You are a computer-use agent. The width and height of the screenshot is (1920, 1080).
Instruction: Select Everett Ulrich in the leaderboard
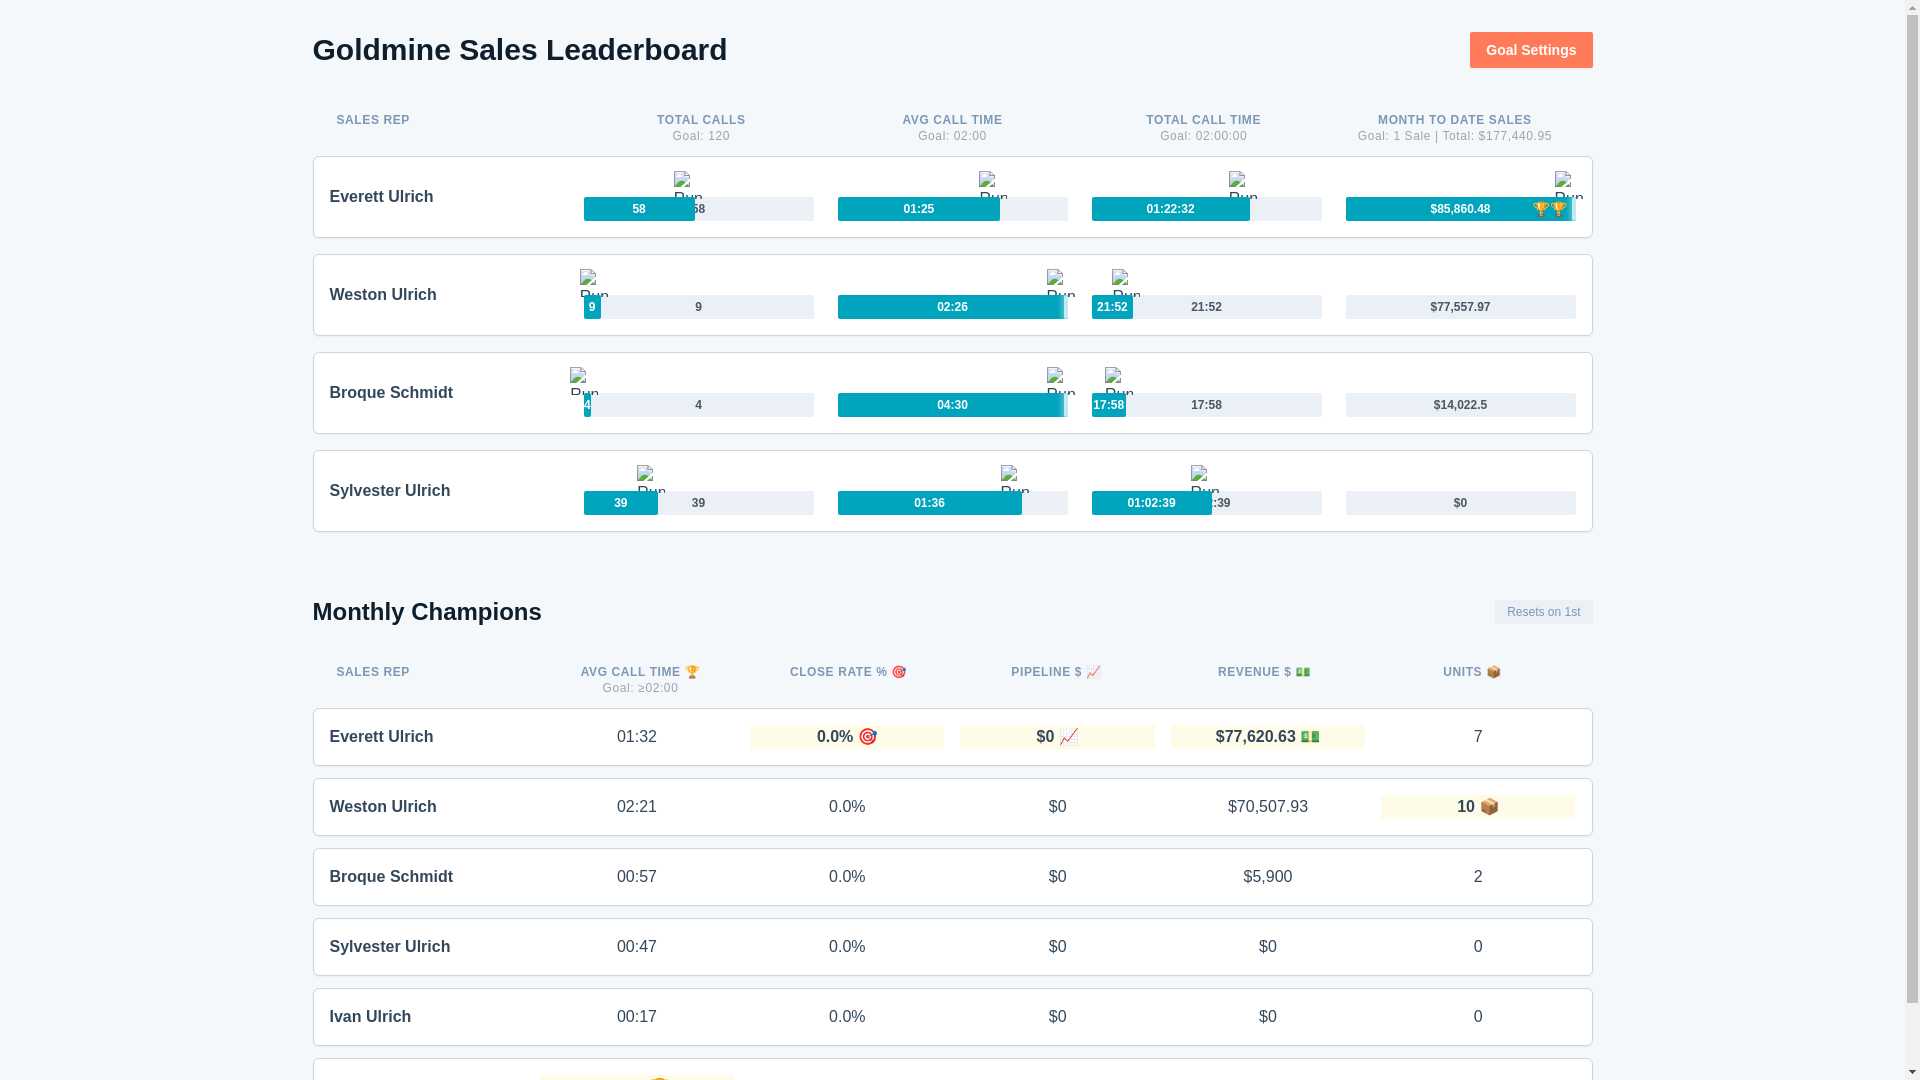click(x=381, y=197)
